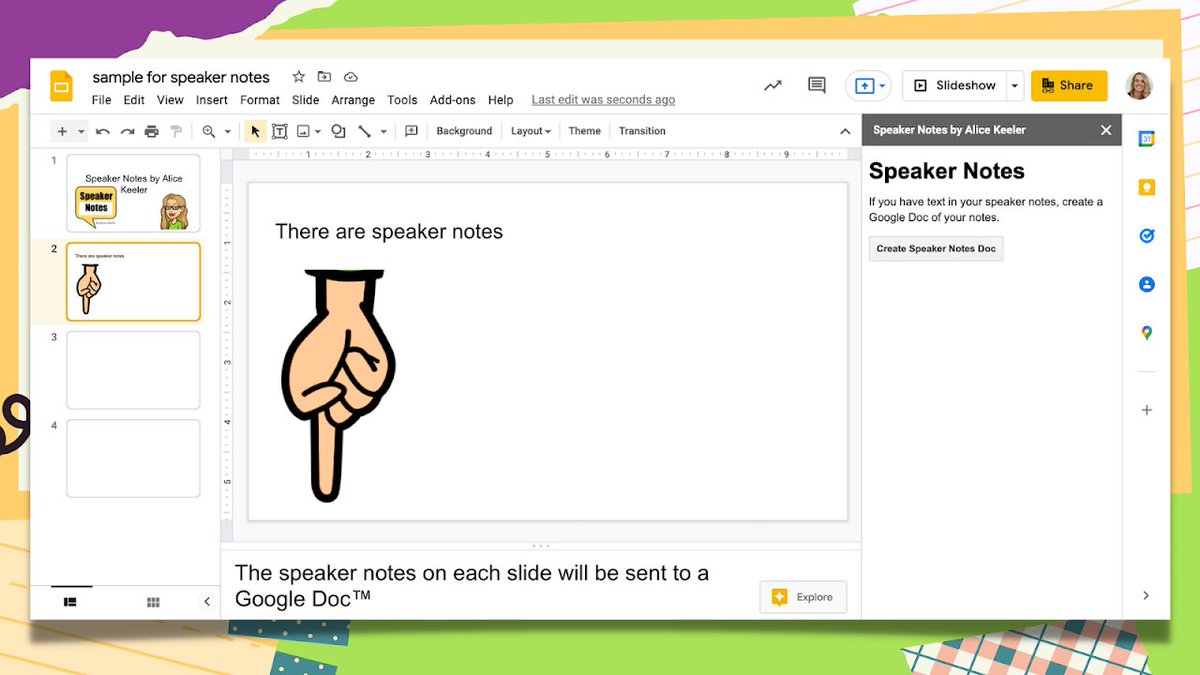Select the shape tool
The image size is (1200, 675).
[337, 131]
